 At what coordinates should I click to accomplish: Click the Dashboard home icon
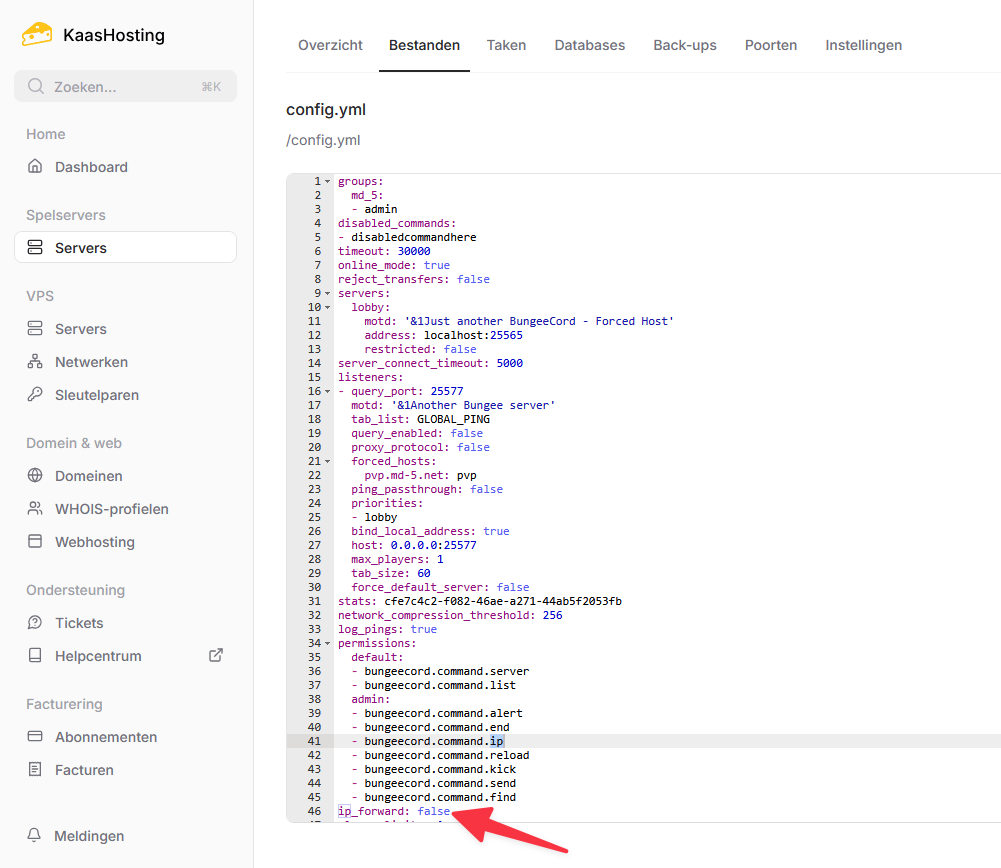pos(36,167)
